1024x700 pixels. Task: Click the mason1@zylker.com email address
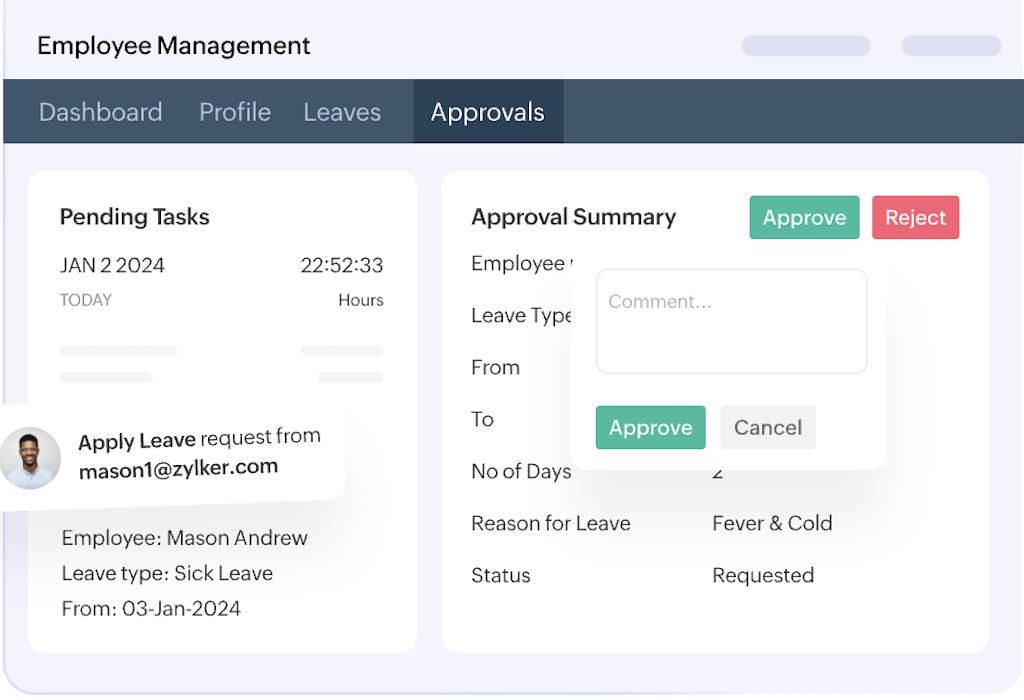coord(178,468)
